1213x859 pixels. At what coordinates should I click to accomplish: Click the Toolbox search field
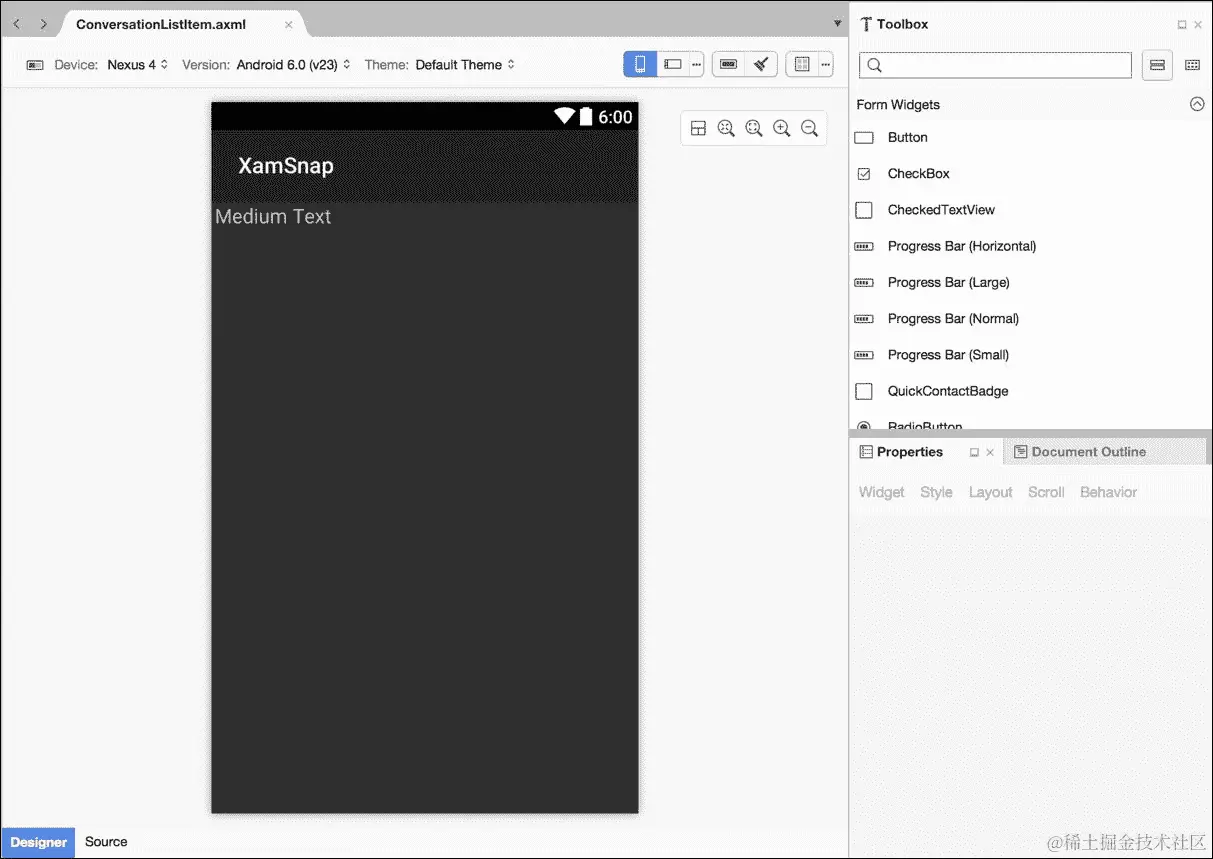click(x=994, y=65)
